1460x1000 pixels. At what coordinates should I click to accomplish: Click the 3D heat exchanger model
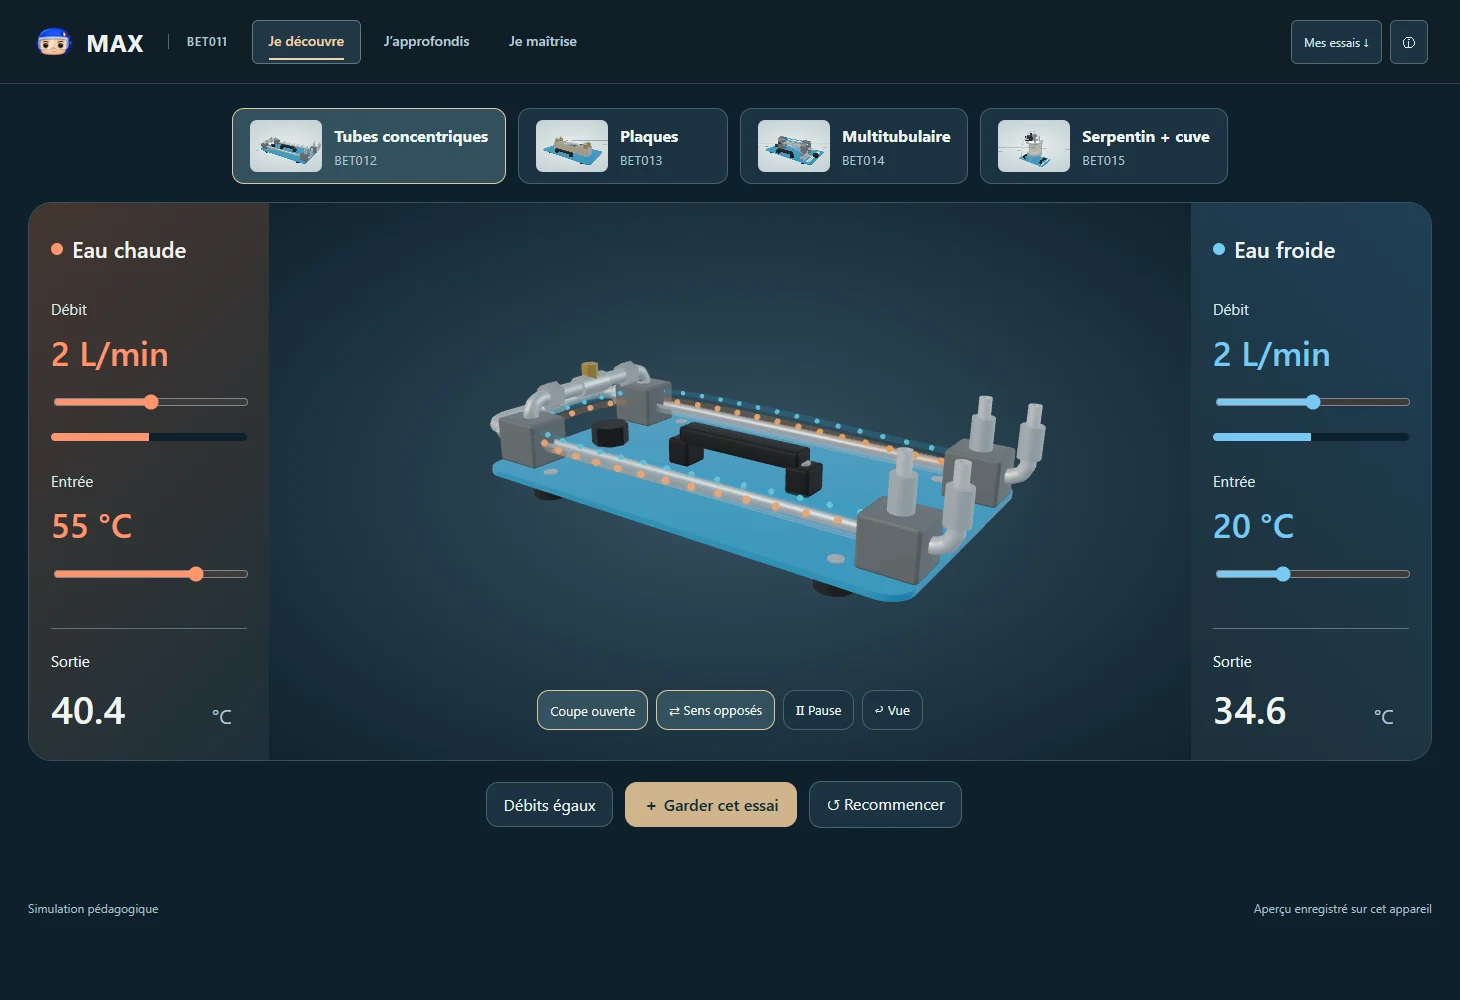[768, 480]
